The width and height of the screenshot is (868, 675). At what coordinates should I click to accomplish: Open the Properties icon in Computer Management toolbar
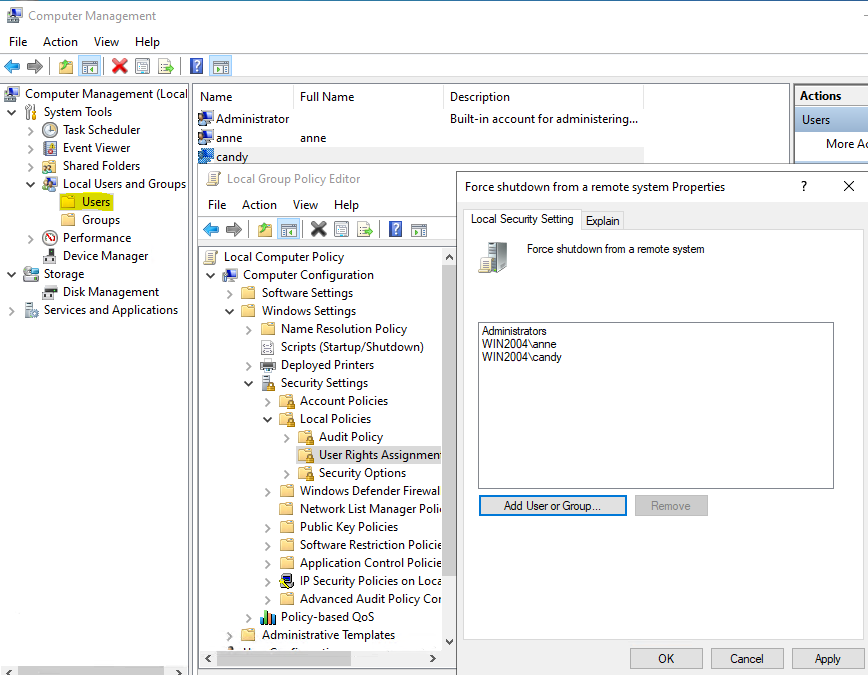pyautogui.click(x=142, y=66)
